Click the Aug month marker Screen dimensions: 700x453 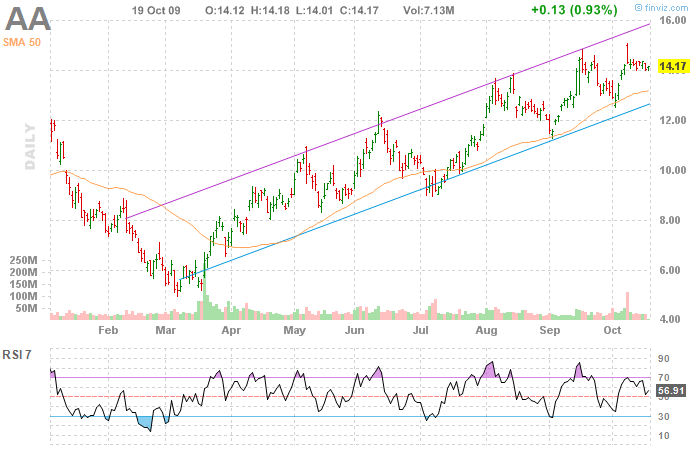(x=487, y=329)
